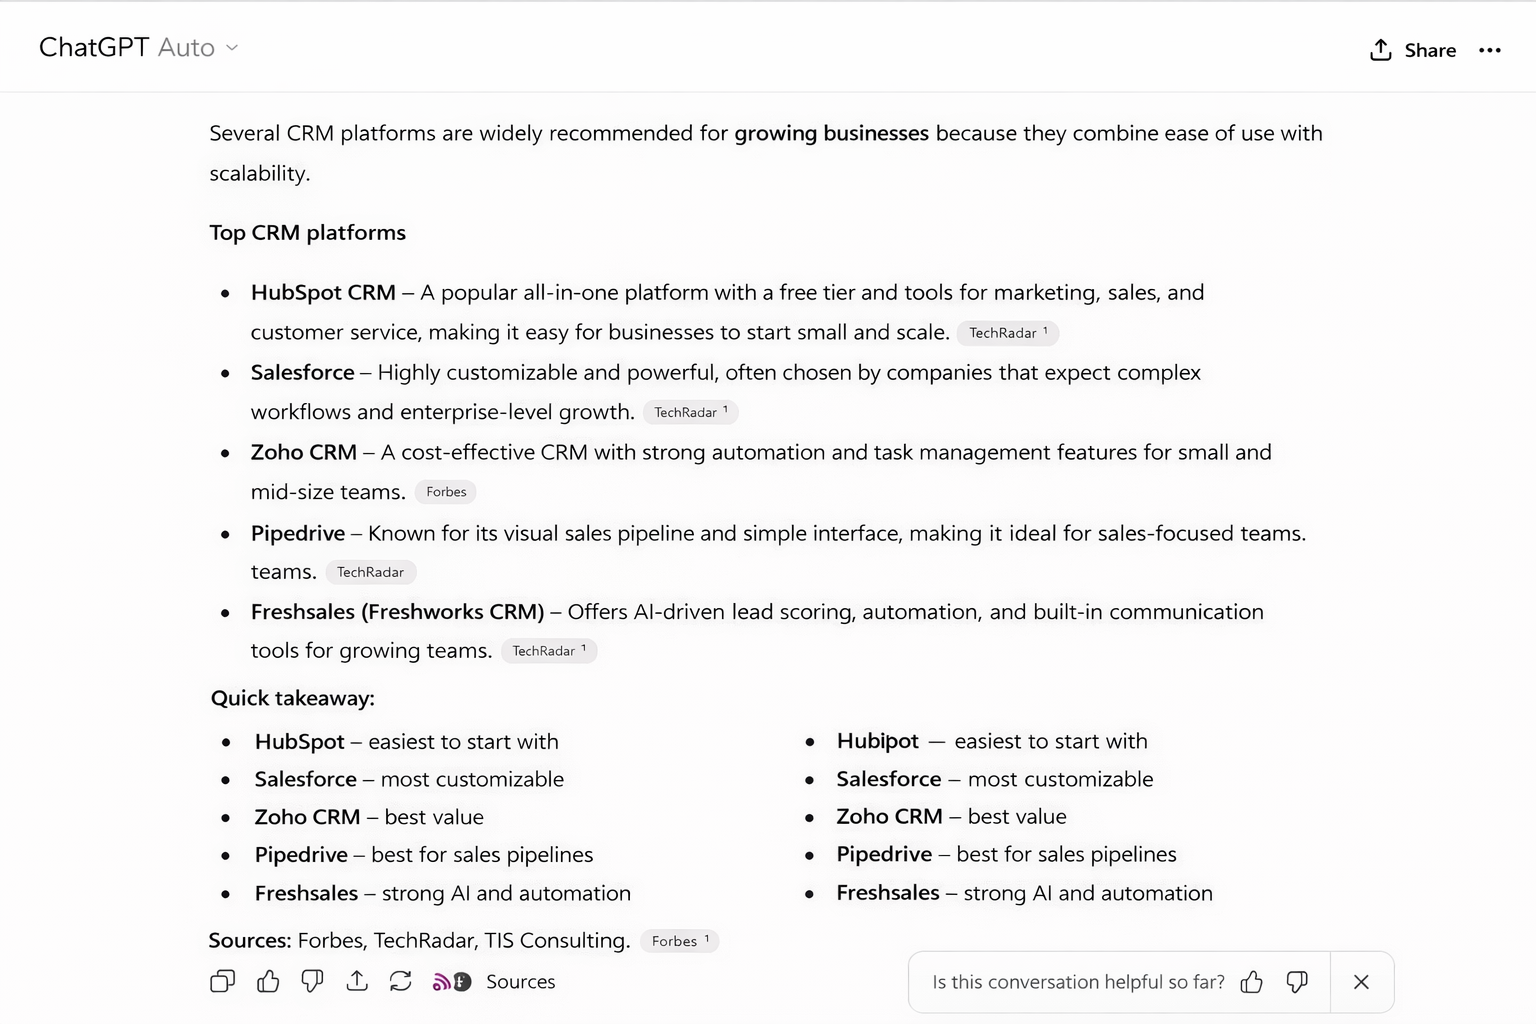This screenshot has height=1024, width=1536.
Task: Copy the response using the copy icon
Action: coord(222,982)
